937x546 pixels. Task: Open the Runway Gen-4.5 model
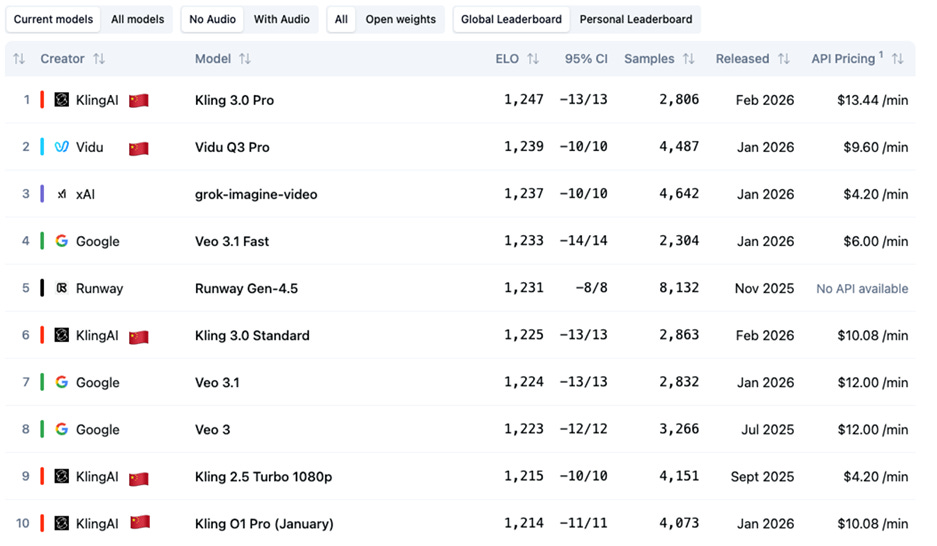246,288
